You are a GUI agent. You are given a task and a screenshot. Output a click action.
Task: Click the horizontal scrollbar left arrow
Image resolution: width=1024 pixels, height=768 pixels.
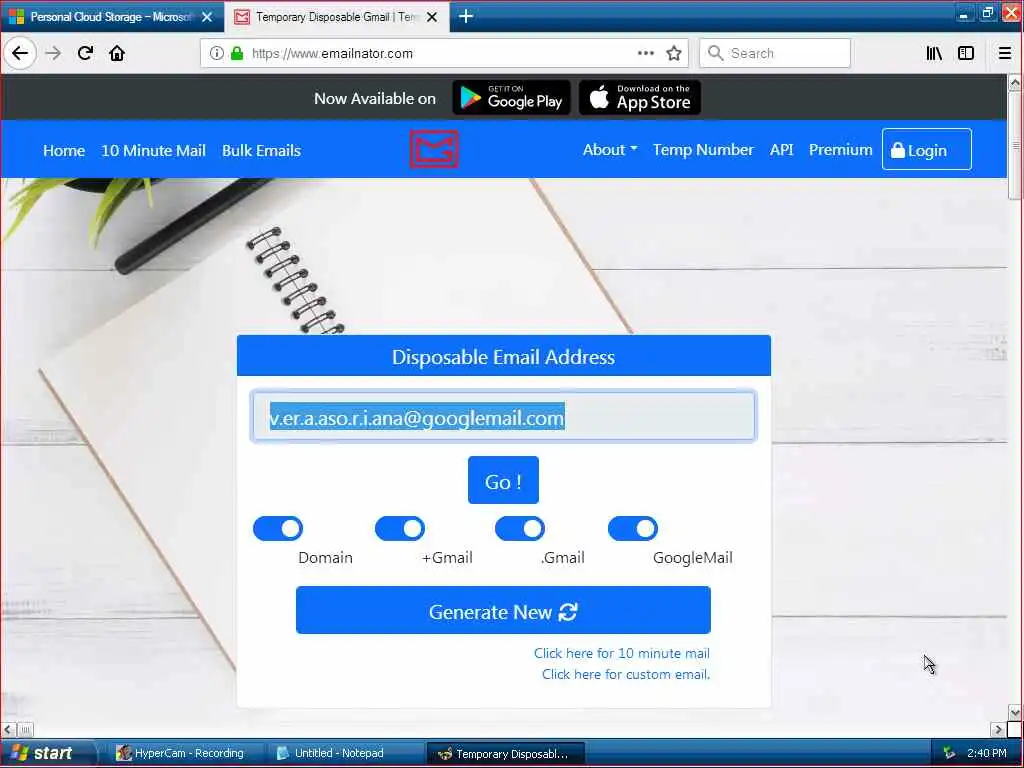(8, 729)
